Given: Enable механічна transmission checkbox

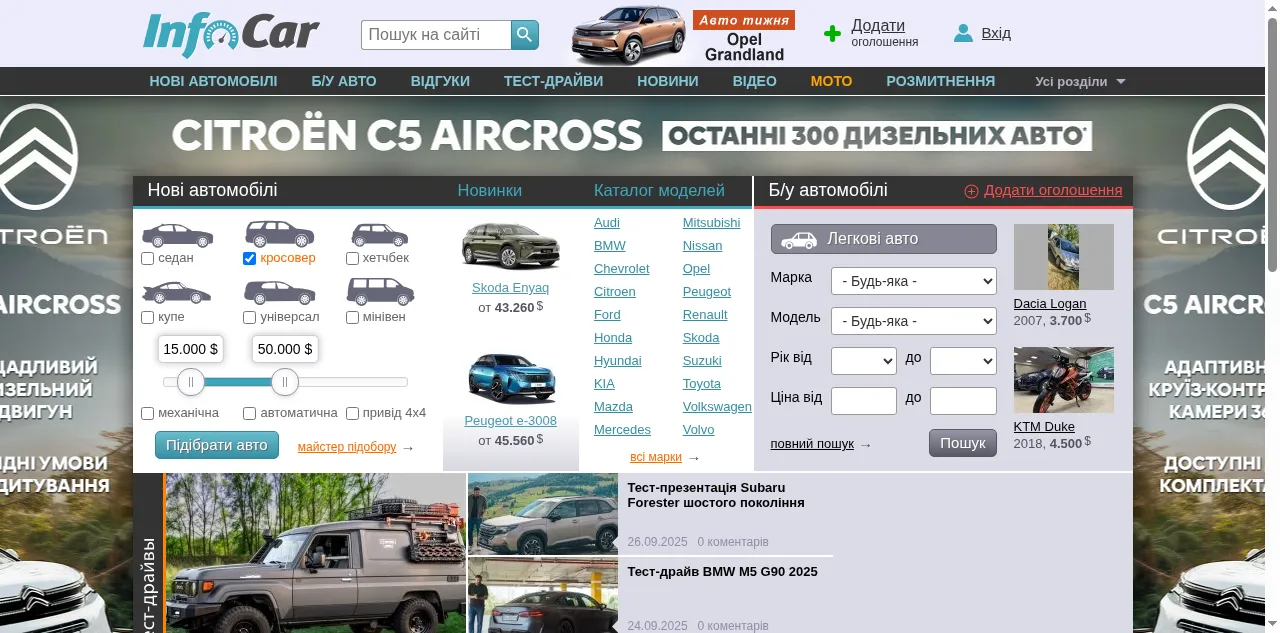Looking at the screenshot, I should pos(148,413).
